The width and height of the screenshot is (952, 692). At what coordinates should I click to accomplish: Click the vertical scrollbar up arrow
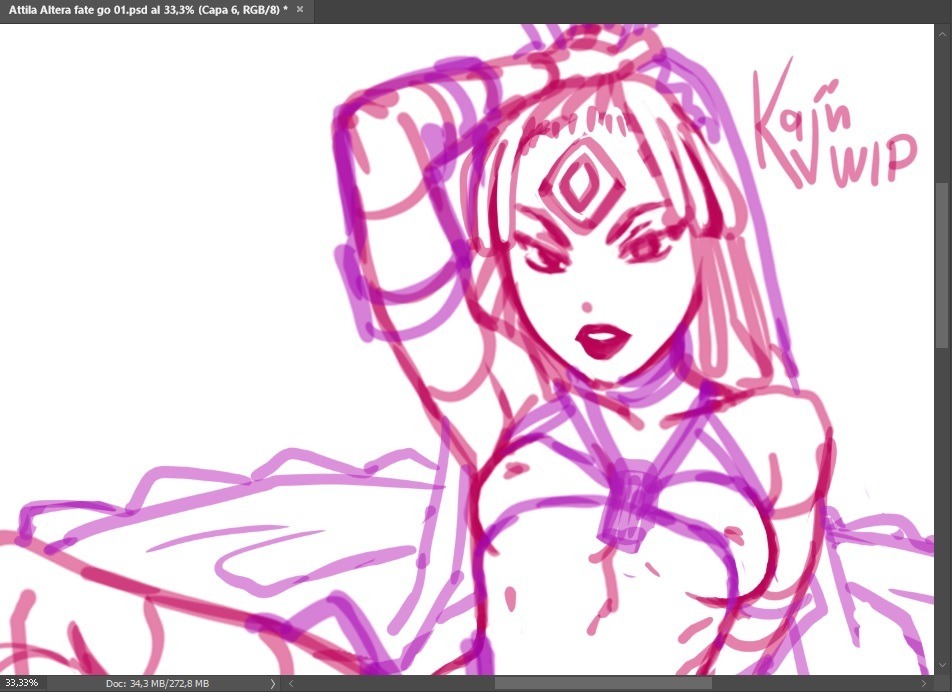(x=942, y=35)
